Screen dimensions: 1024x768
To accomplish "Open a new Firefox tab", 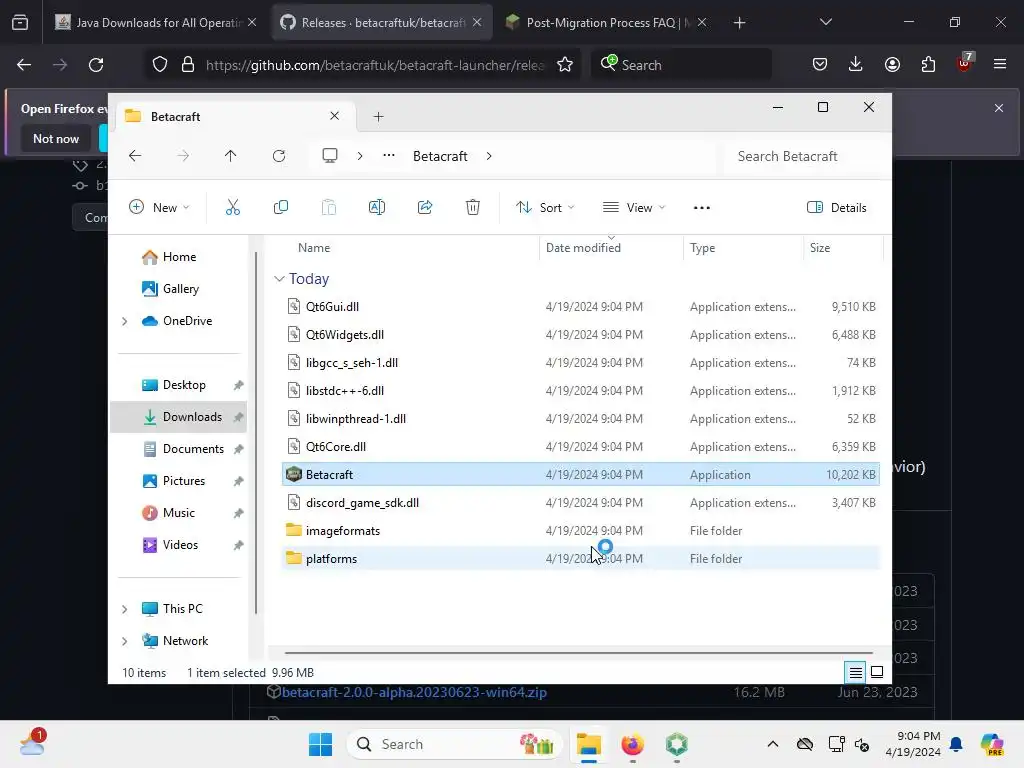I will 739,23.
